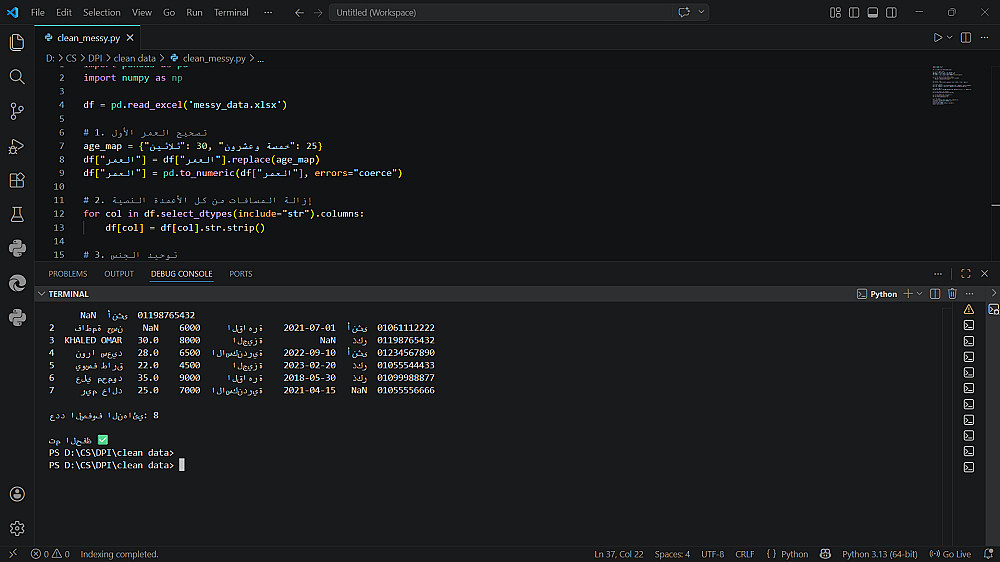Toggle the bottom panel layout button
The width and height of the screenshot is (1000, 562).
[x=873, y=12]
